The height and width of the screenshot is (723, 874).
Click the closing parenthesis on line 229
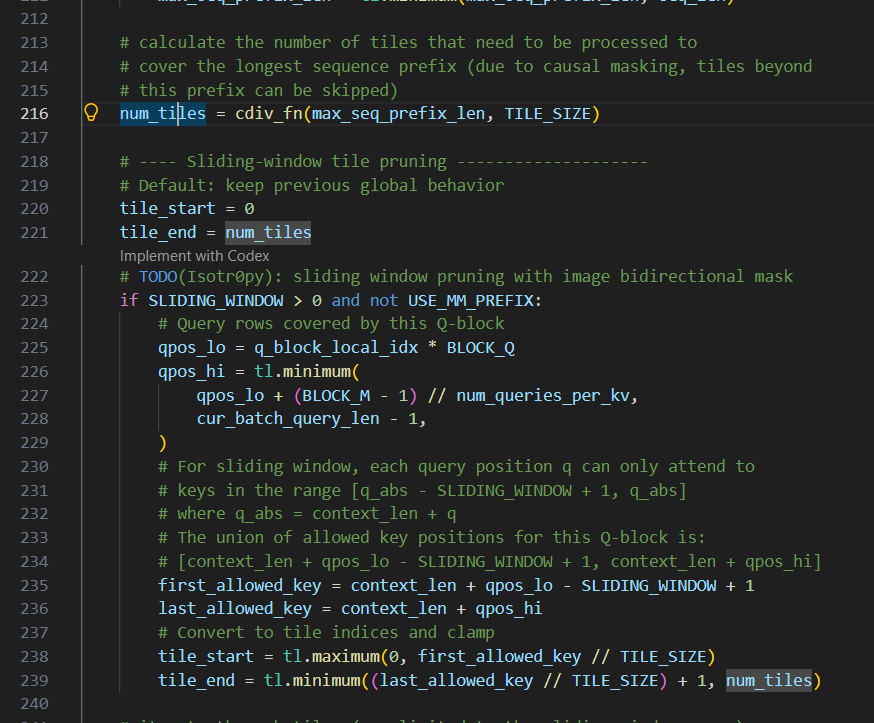click(x=163, y=443)
